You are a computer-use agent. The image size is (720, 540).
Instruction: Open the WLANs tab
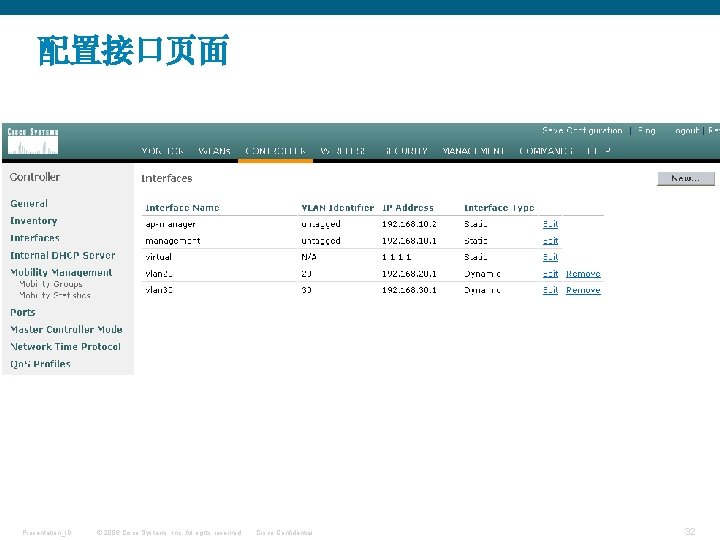tap(214, 151)
